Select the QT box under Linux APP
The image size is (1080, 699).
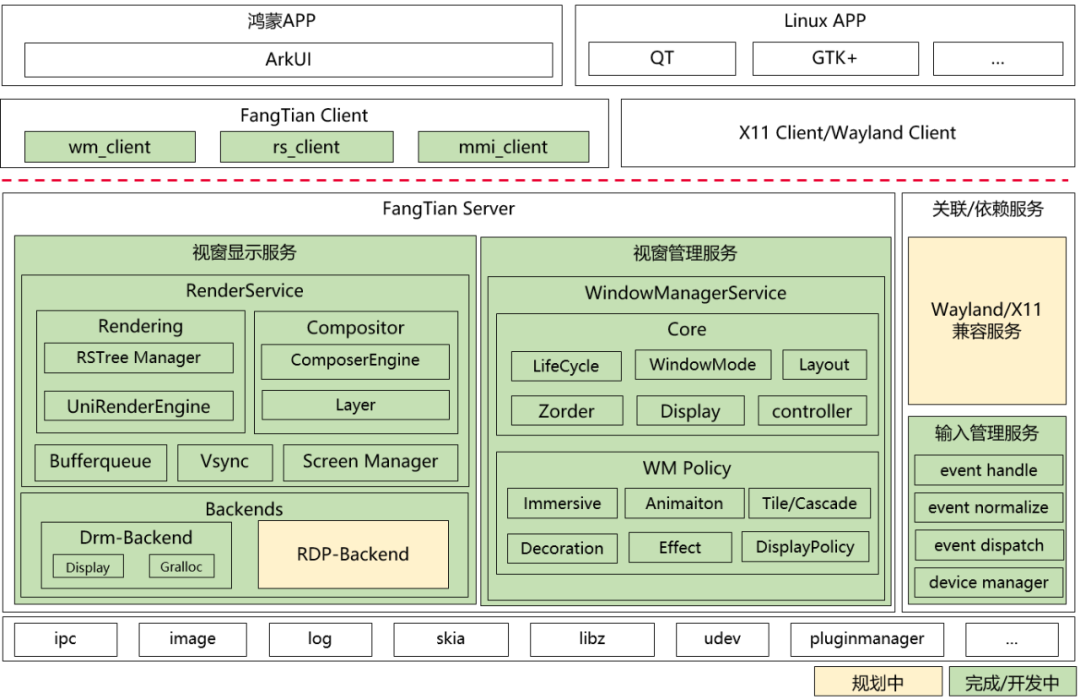[x=662, y=59]
